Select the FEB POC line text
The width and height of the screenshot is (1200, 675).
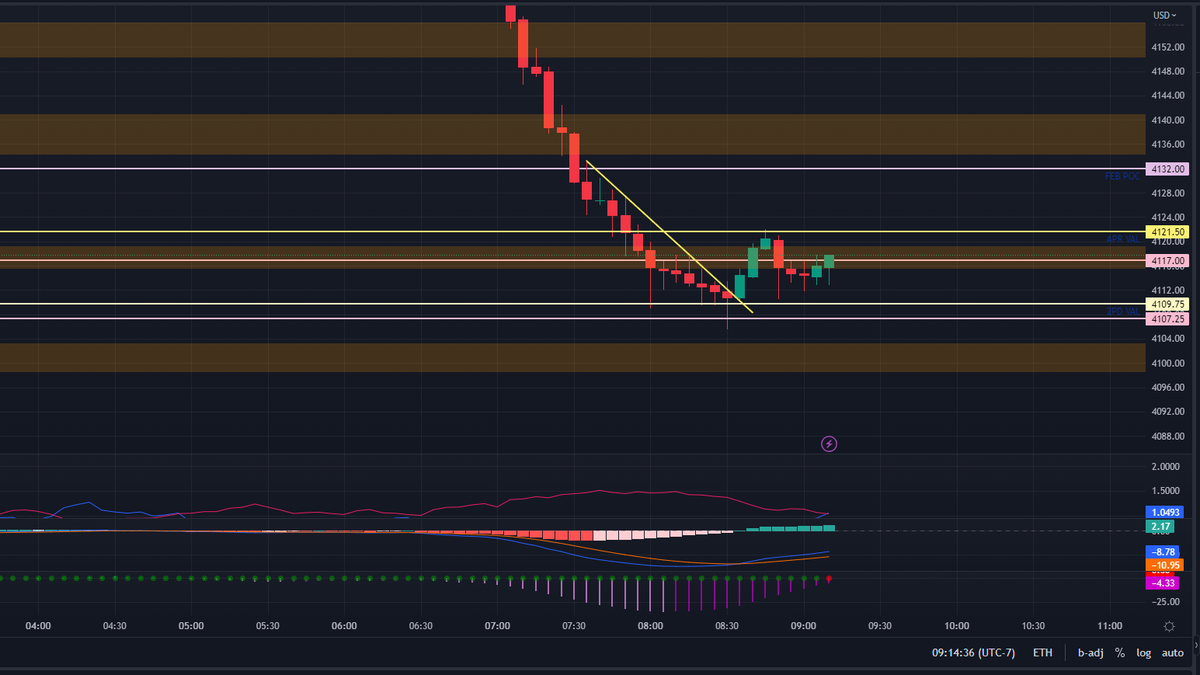pos(1122,175)
